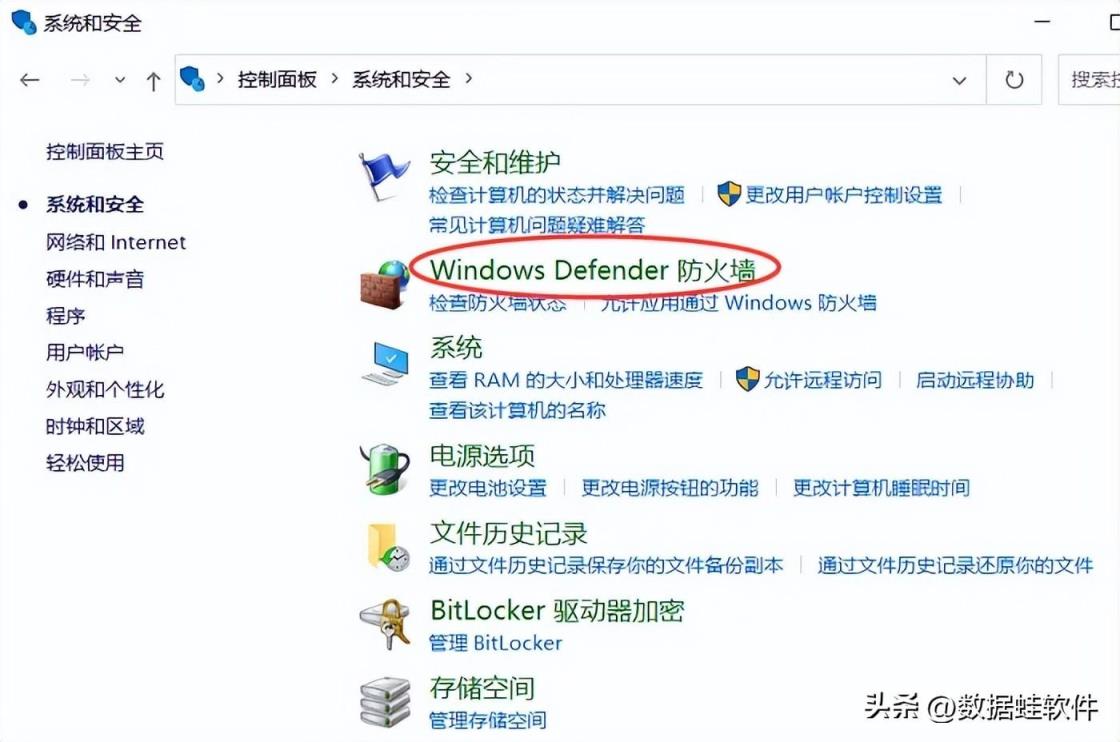Click the Windows Defender Firewall brick-wall icon
Image resolution: width=1120 pixels, height=742 pixels.
click(x=384, y=286)
